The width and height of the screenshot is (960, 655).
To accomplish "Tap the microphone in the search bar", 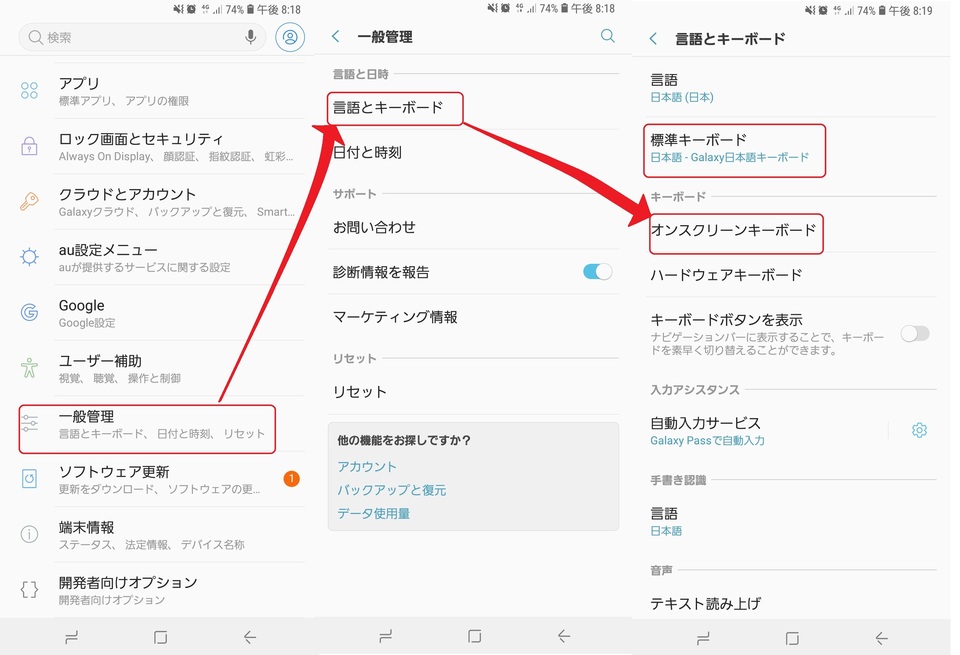I will [x=250, y=38].
